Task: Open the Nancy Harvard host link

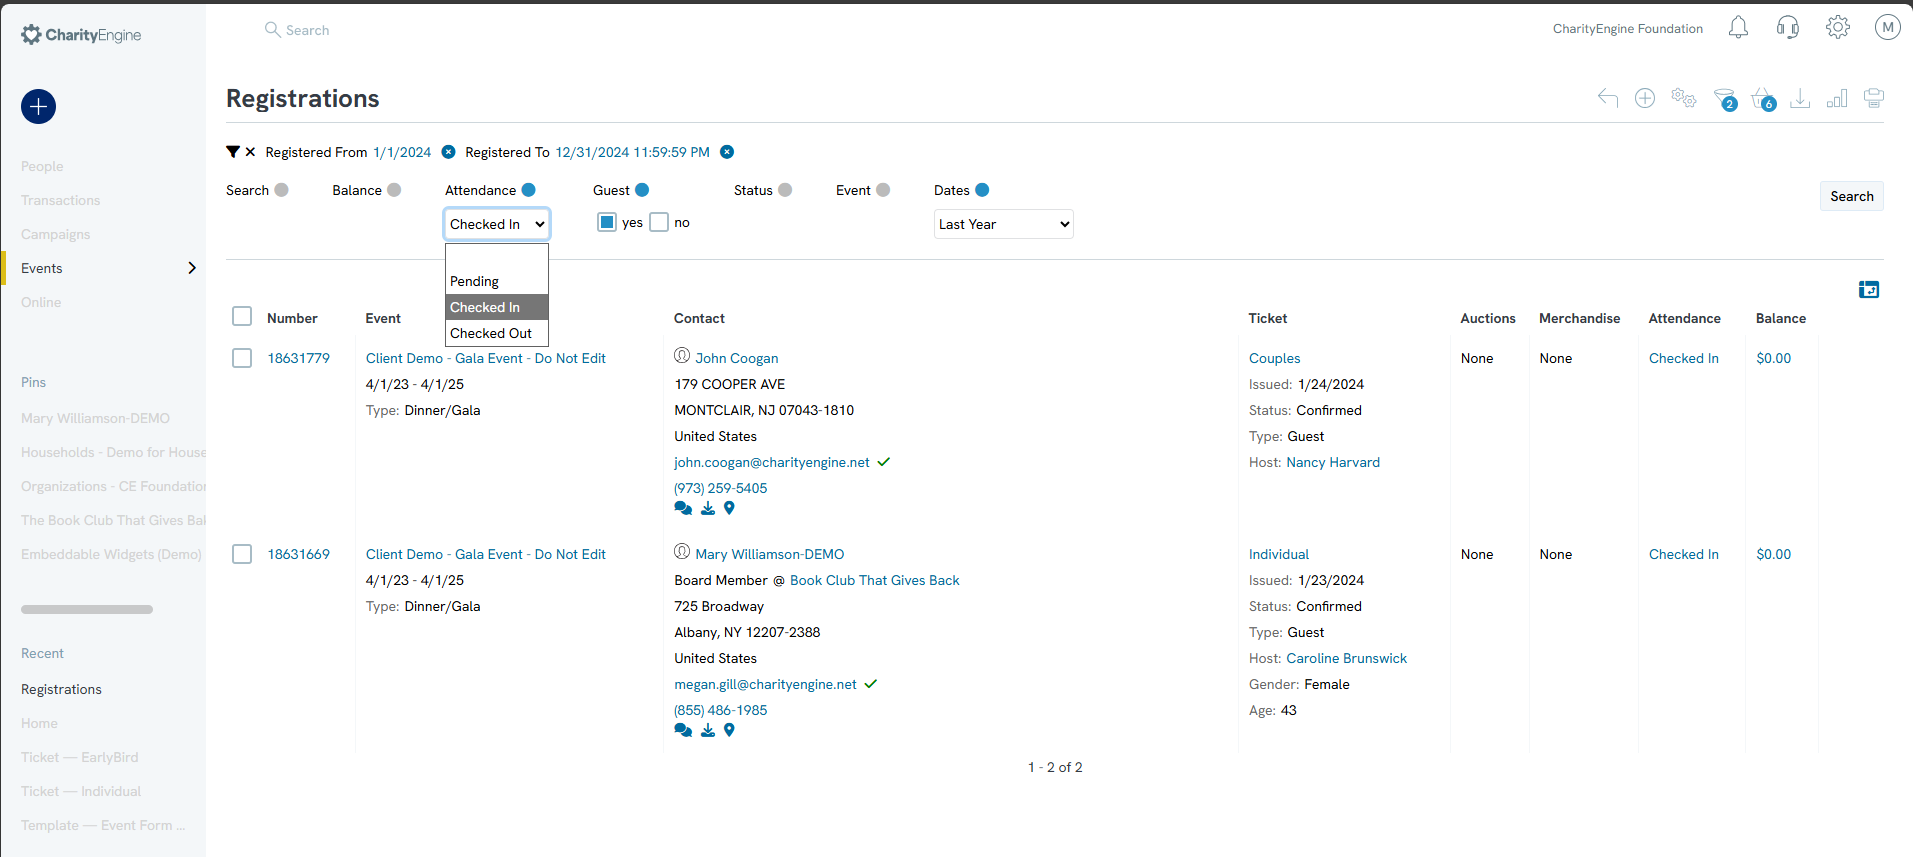Action: tap(1332, 462)
